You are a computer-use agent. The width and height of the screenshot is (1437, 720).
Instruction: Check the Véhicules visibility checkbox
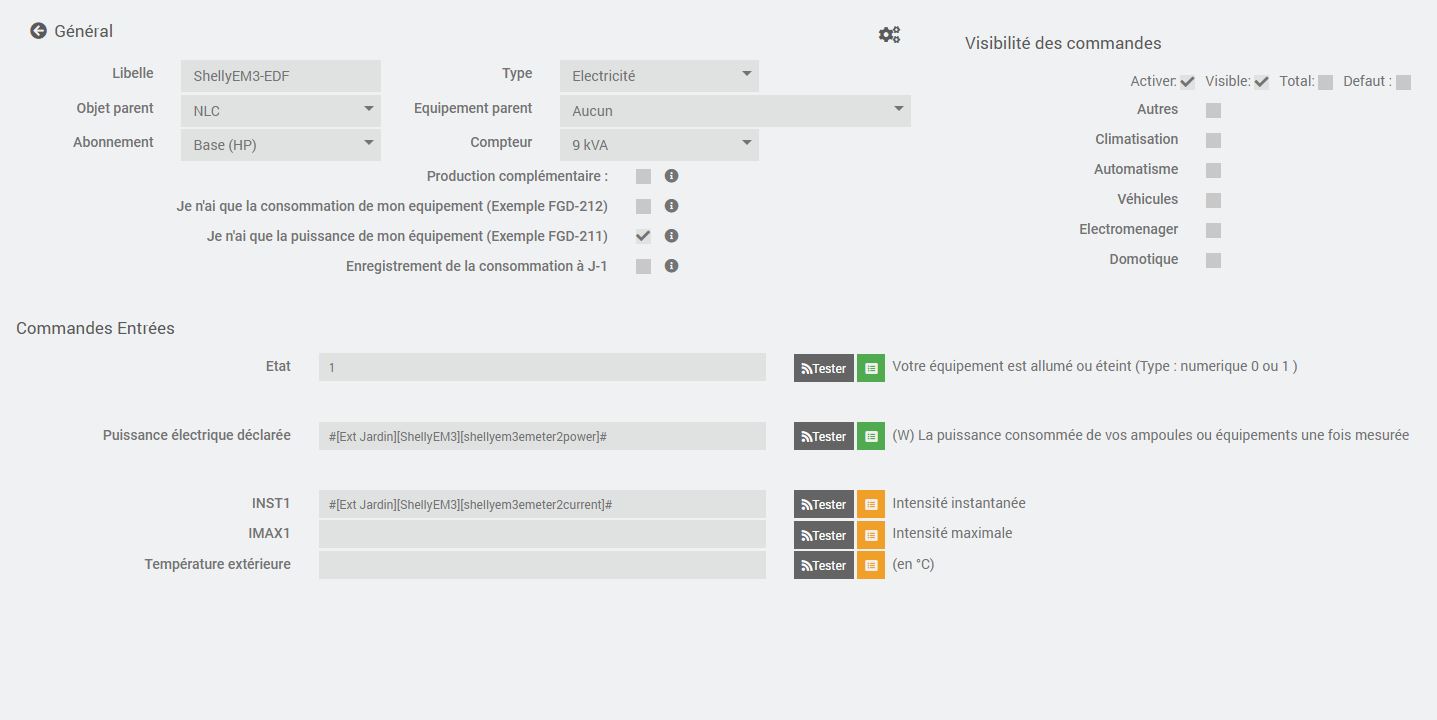(1213, 200)
